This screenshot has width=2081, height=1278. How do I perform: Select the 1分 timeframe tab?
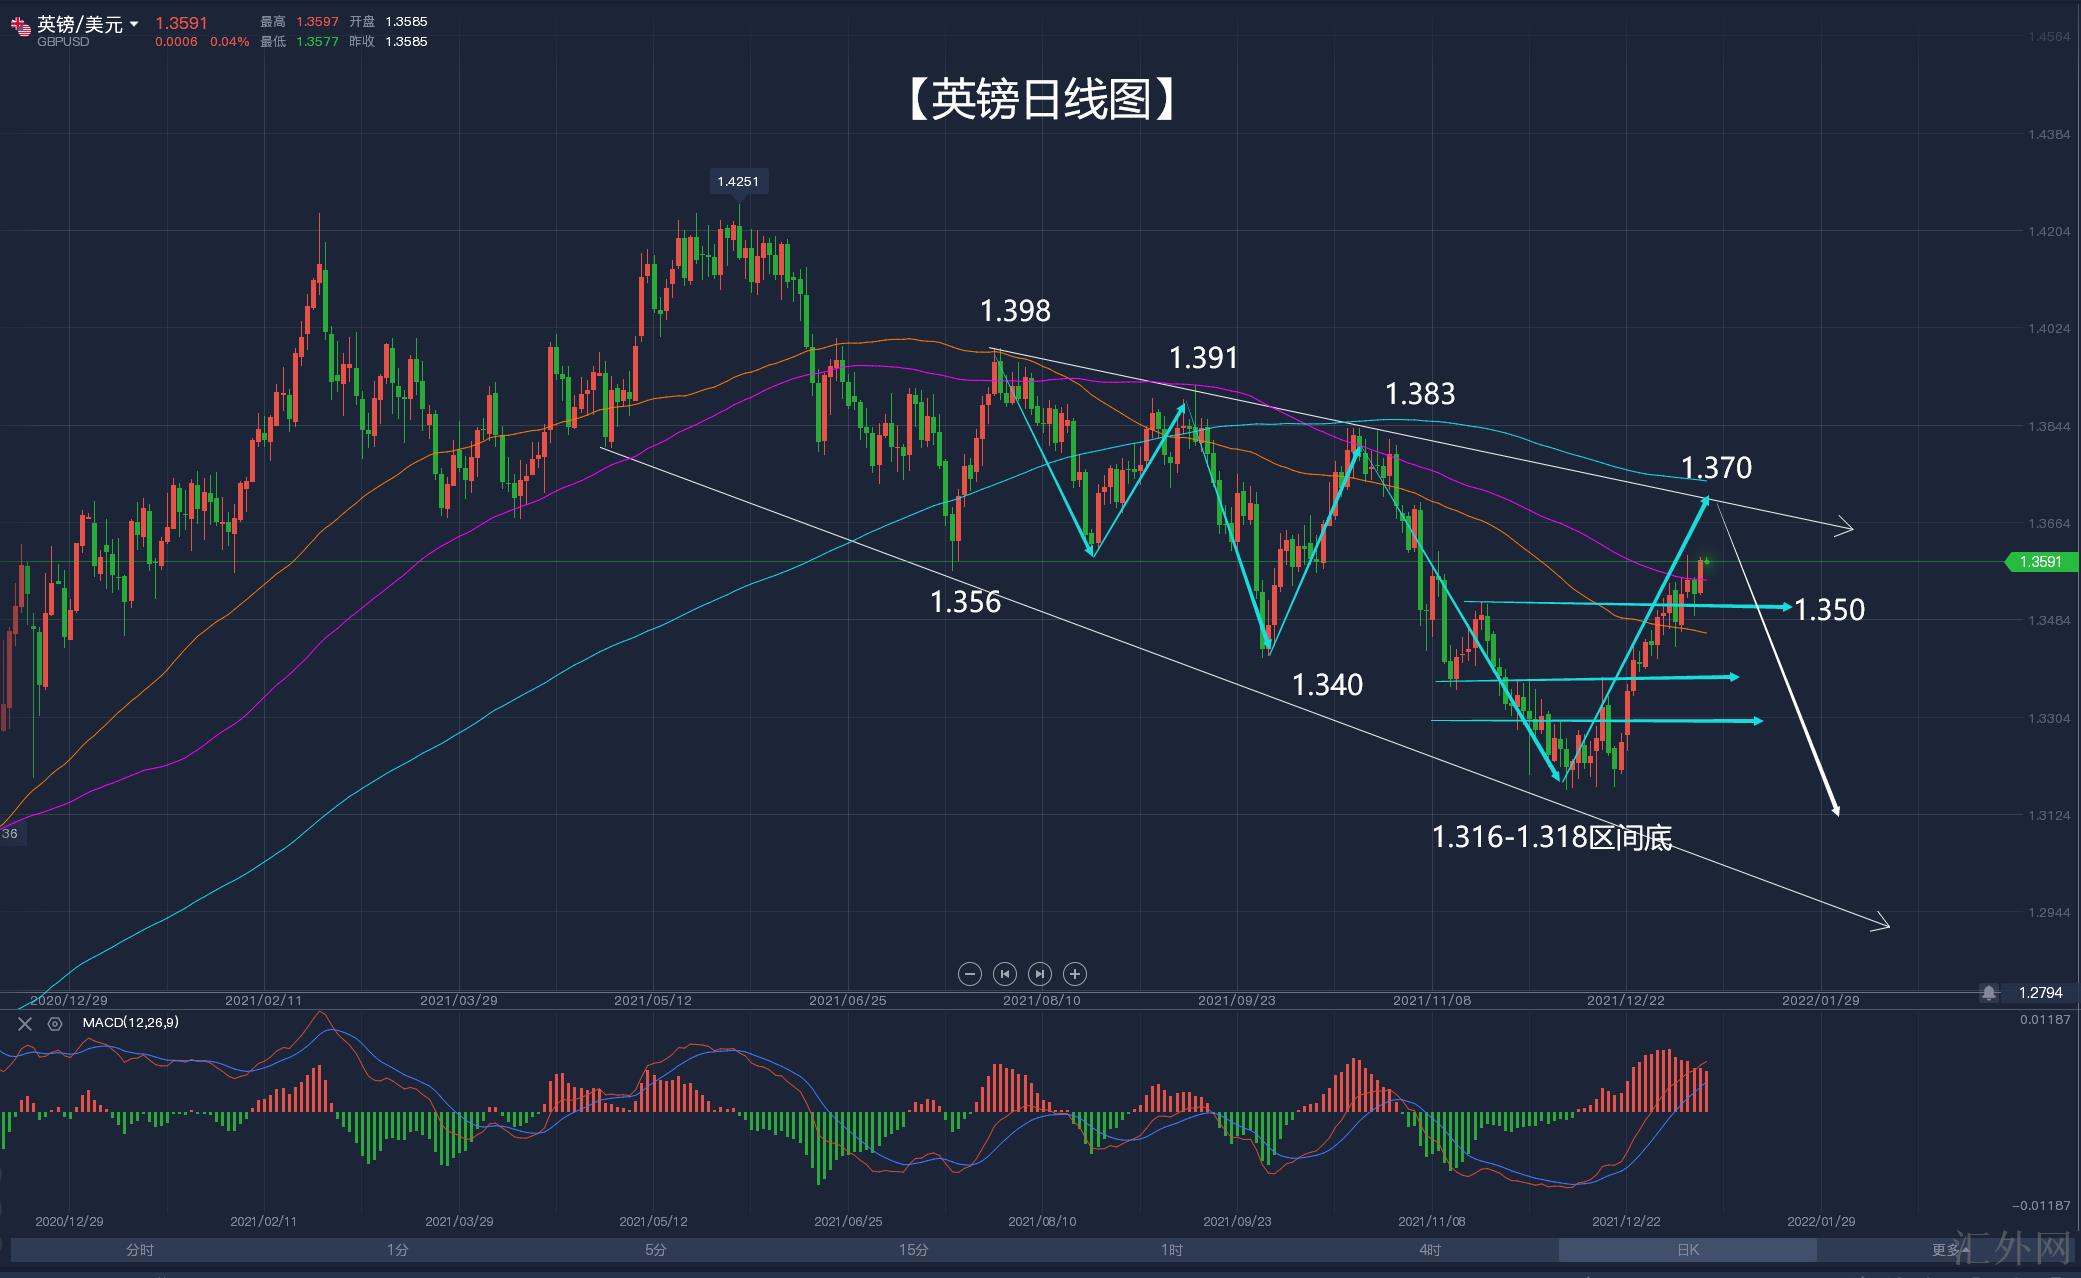[398, 1249]
